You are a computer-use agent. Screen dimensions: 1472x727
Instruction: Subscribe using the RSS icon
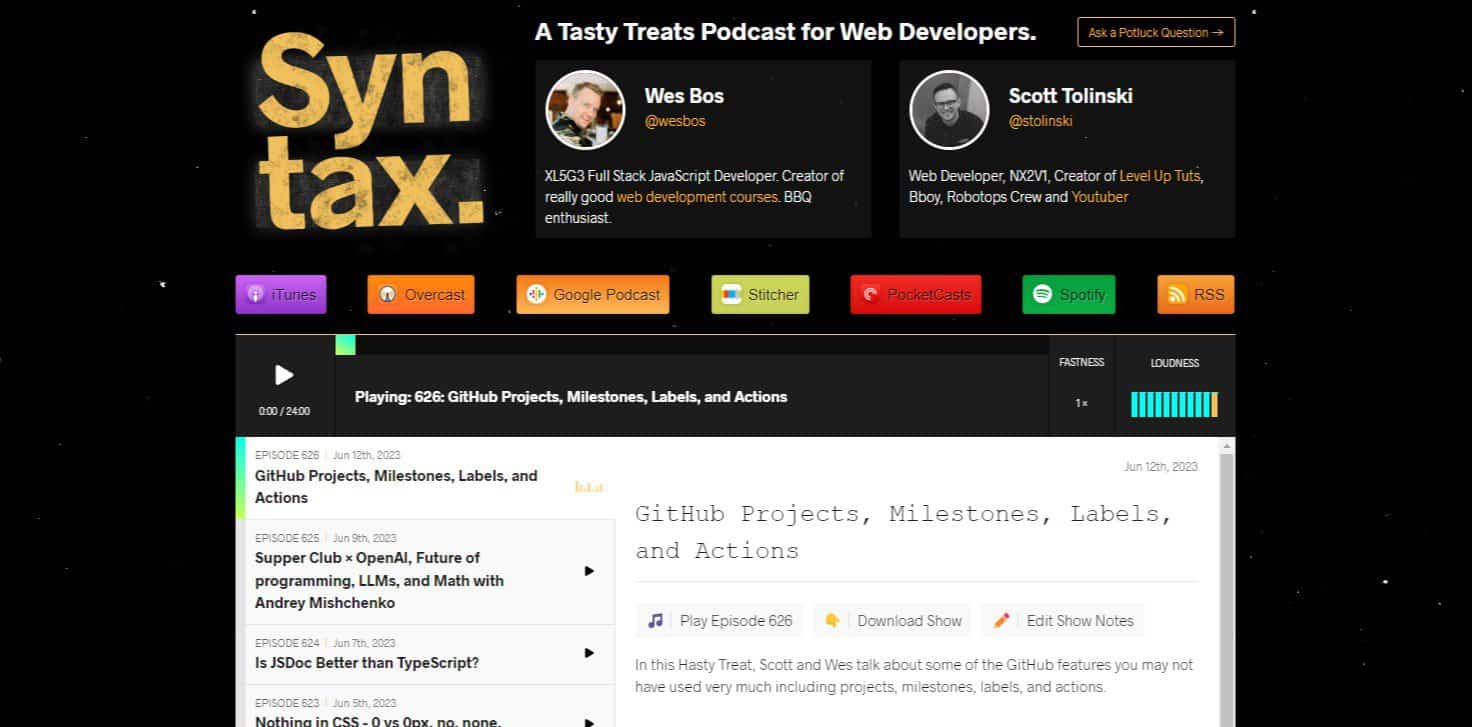tap(1195, 294)
